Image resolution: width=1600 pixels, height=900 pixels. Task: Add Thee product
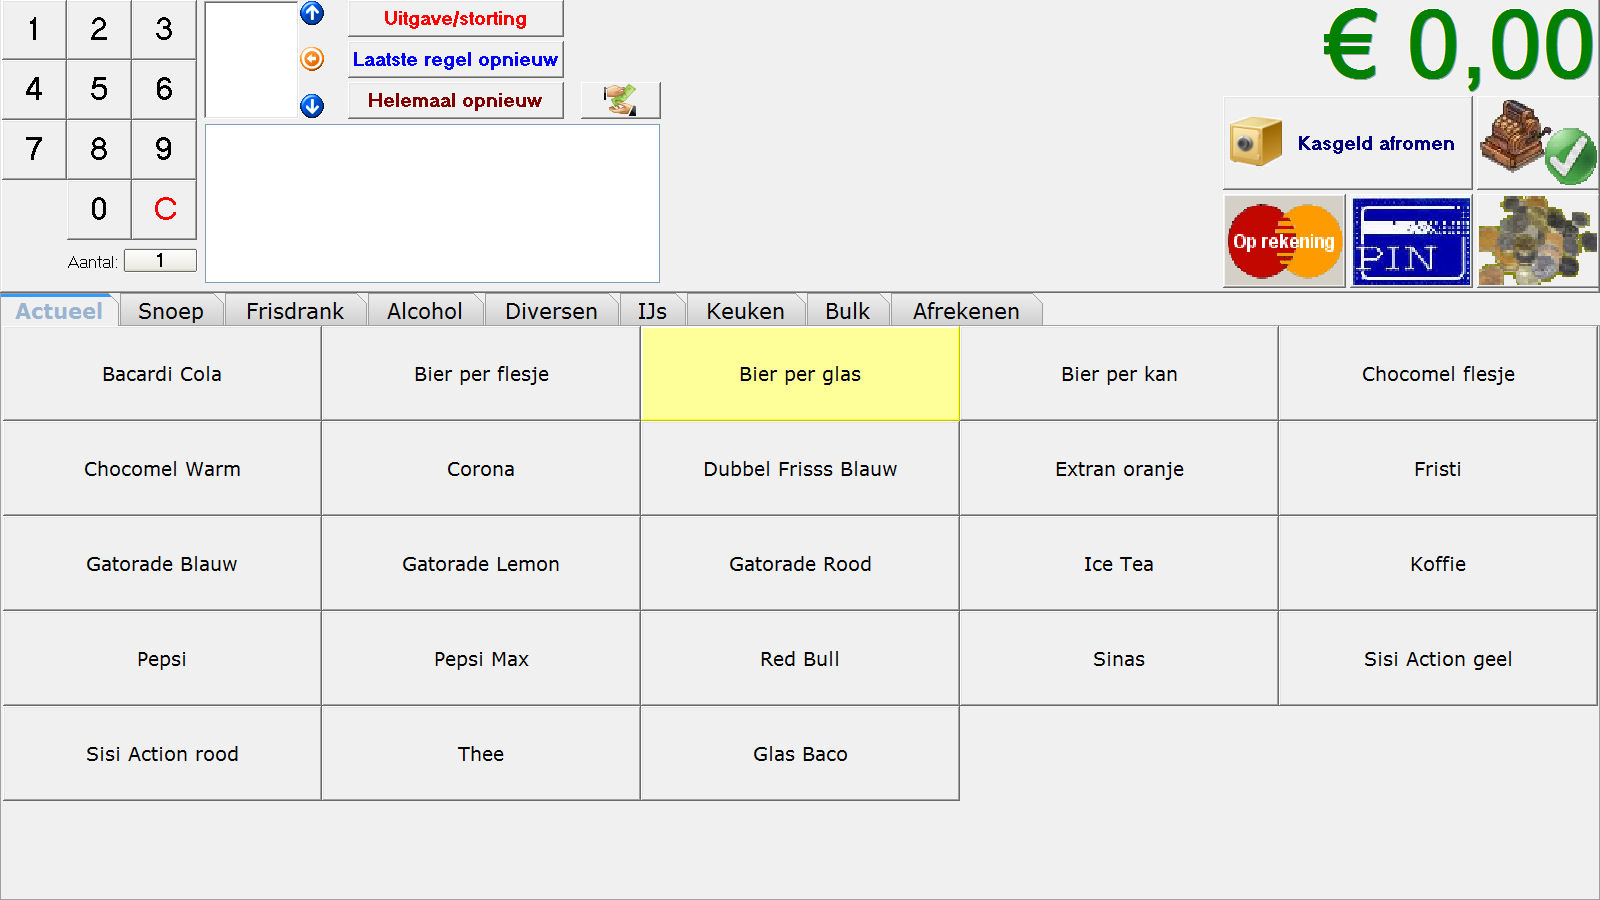481,754
